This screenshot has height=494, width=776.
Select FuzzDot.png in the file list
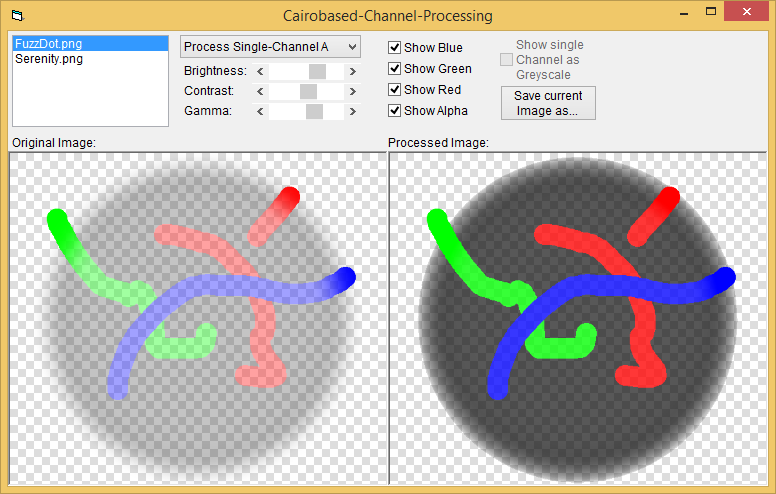coord(91,44)
